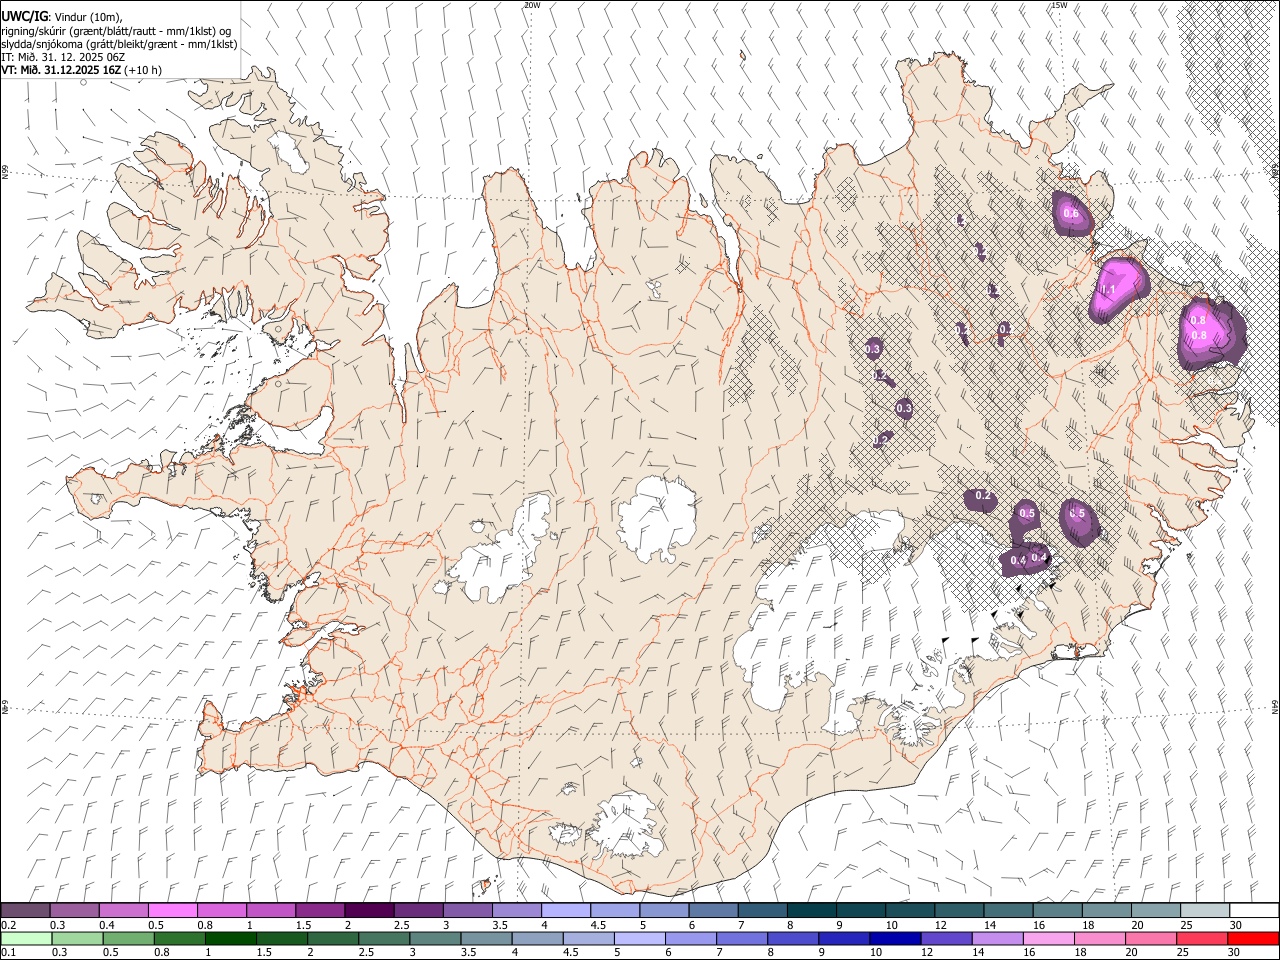Pick the dark plum 0.2 snow legend swatch
Viewport: 1280px width, 960px height.
tap(25, 911)
